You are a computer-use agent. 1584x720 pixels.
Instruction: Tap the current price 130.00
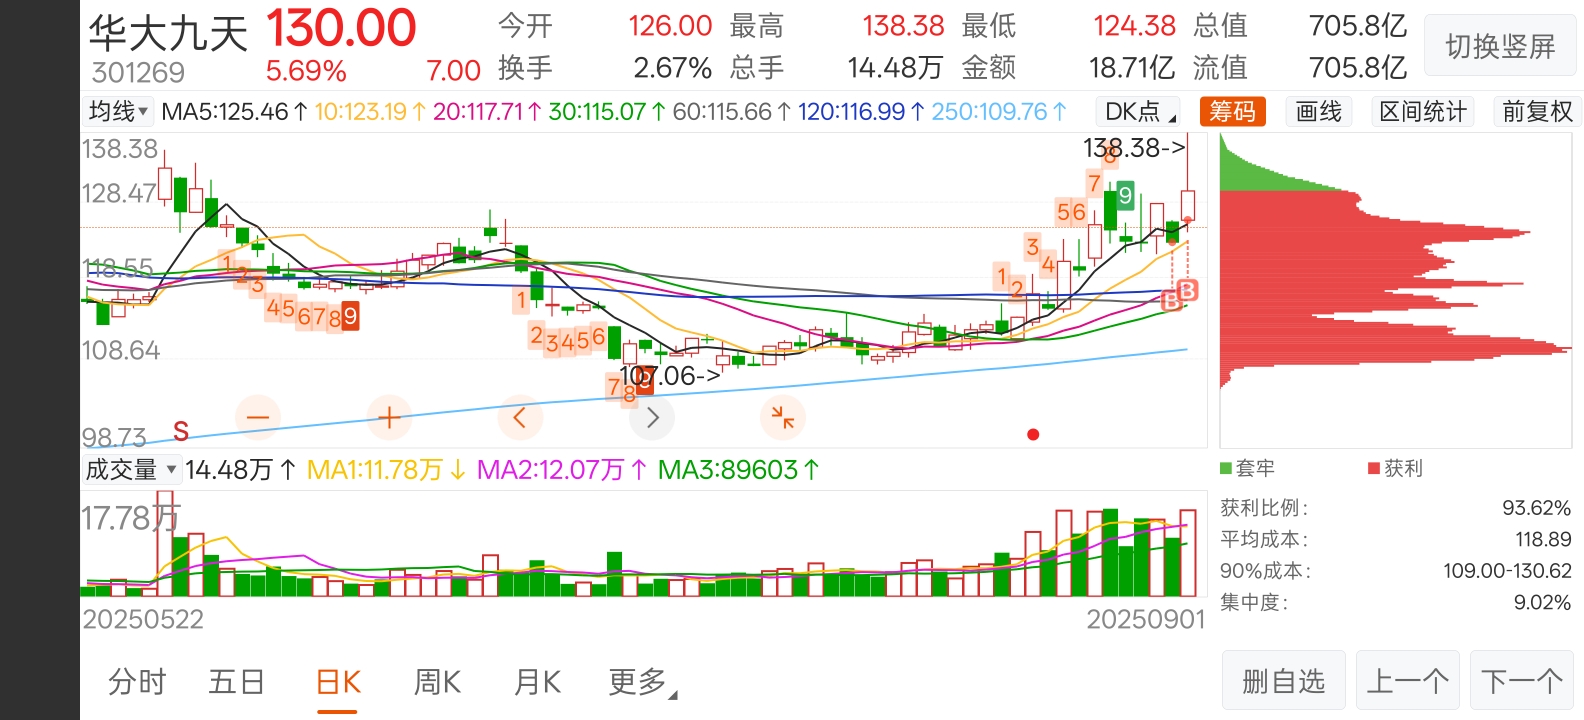pyautogui.click(x=341, y=28)
